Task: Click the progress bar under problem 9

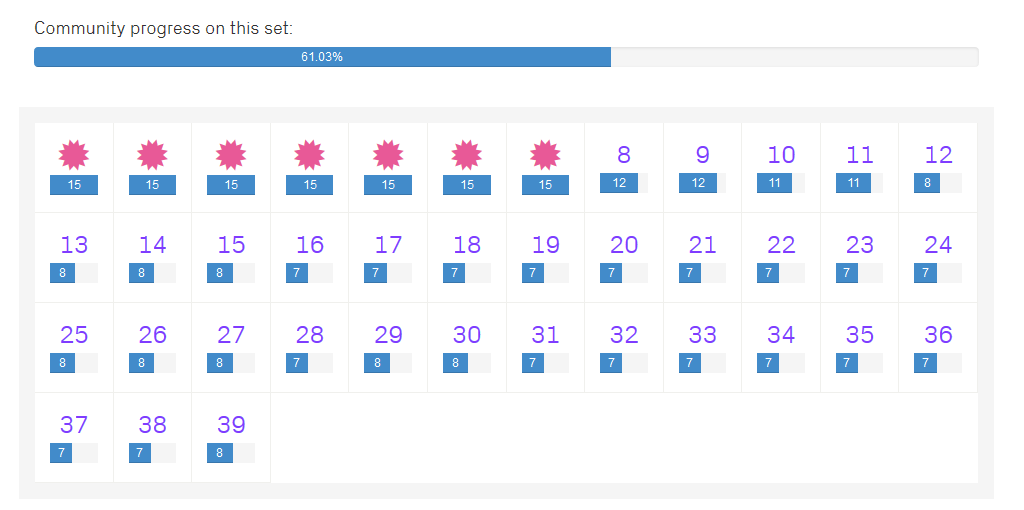Action: (702, 183)
